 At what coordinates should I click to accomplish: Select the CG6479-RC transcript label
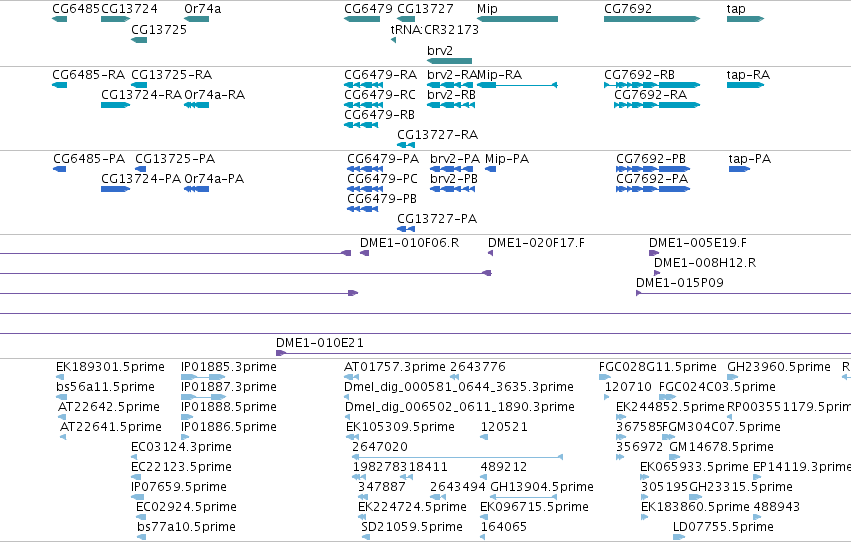[380, 95]
